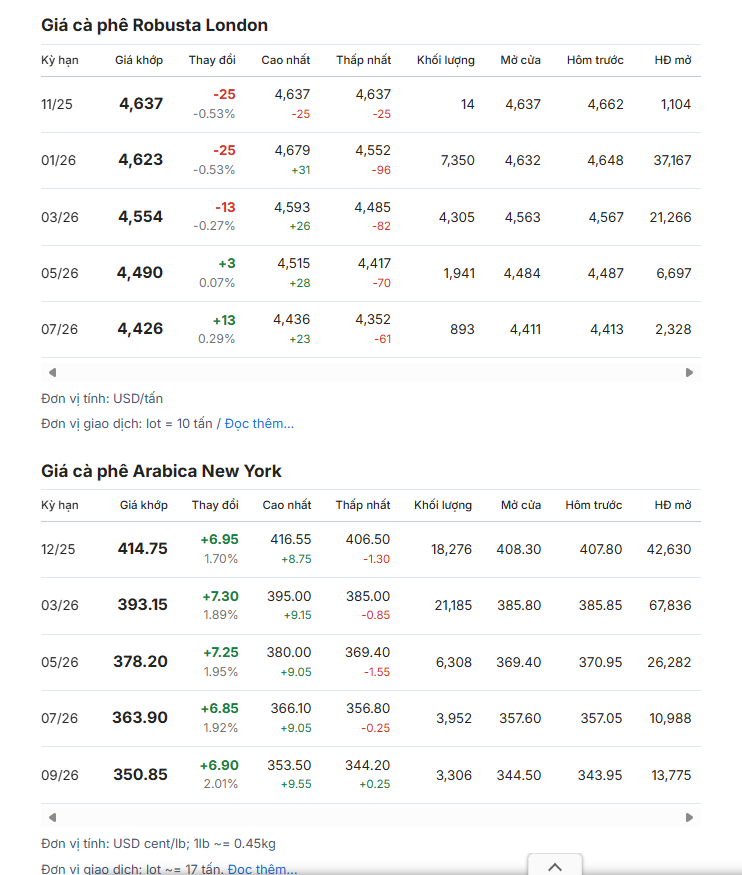The height and width of the screenshot is (875, 742).
Task: Click 'Thay đổi' column header in Arabica table
Action: pos(215,505)
